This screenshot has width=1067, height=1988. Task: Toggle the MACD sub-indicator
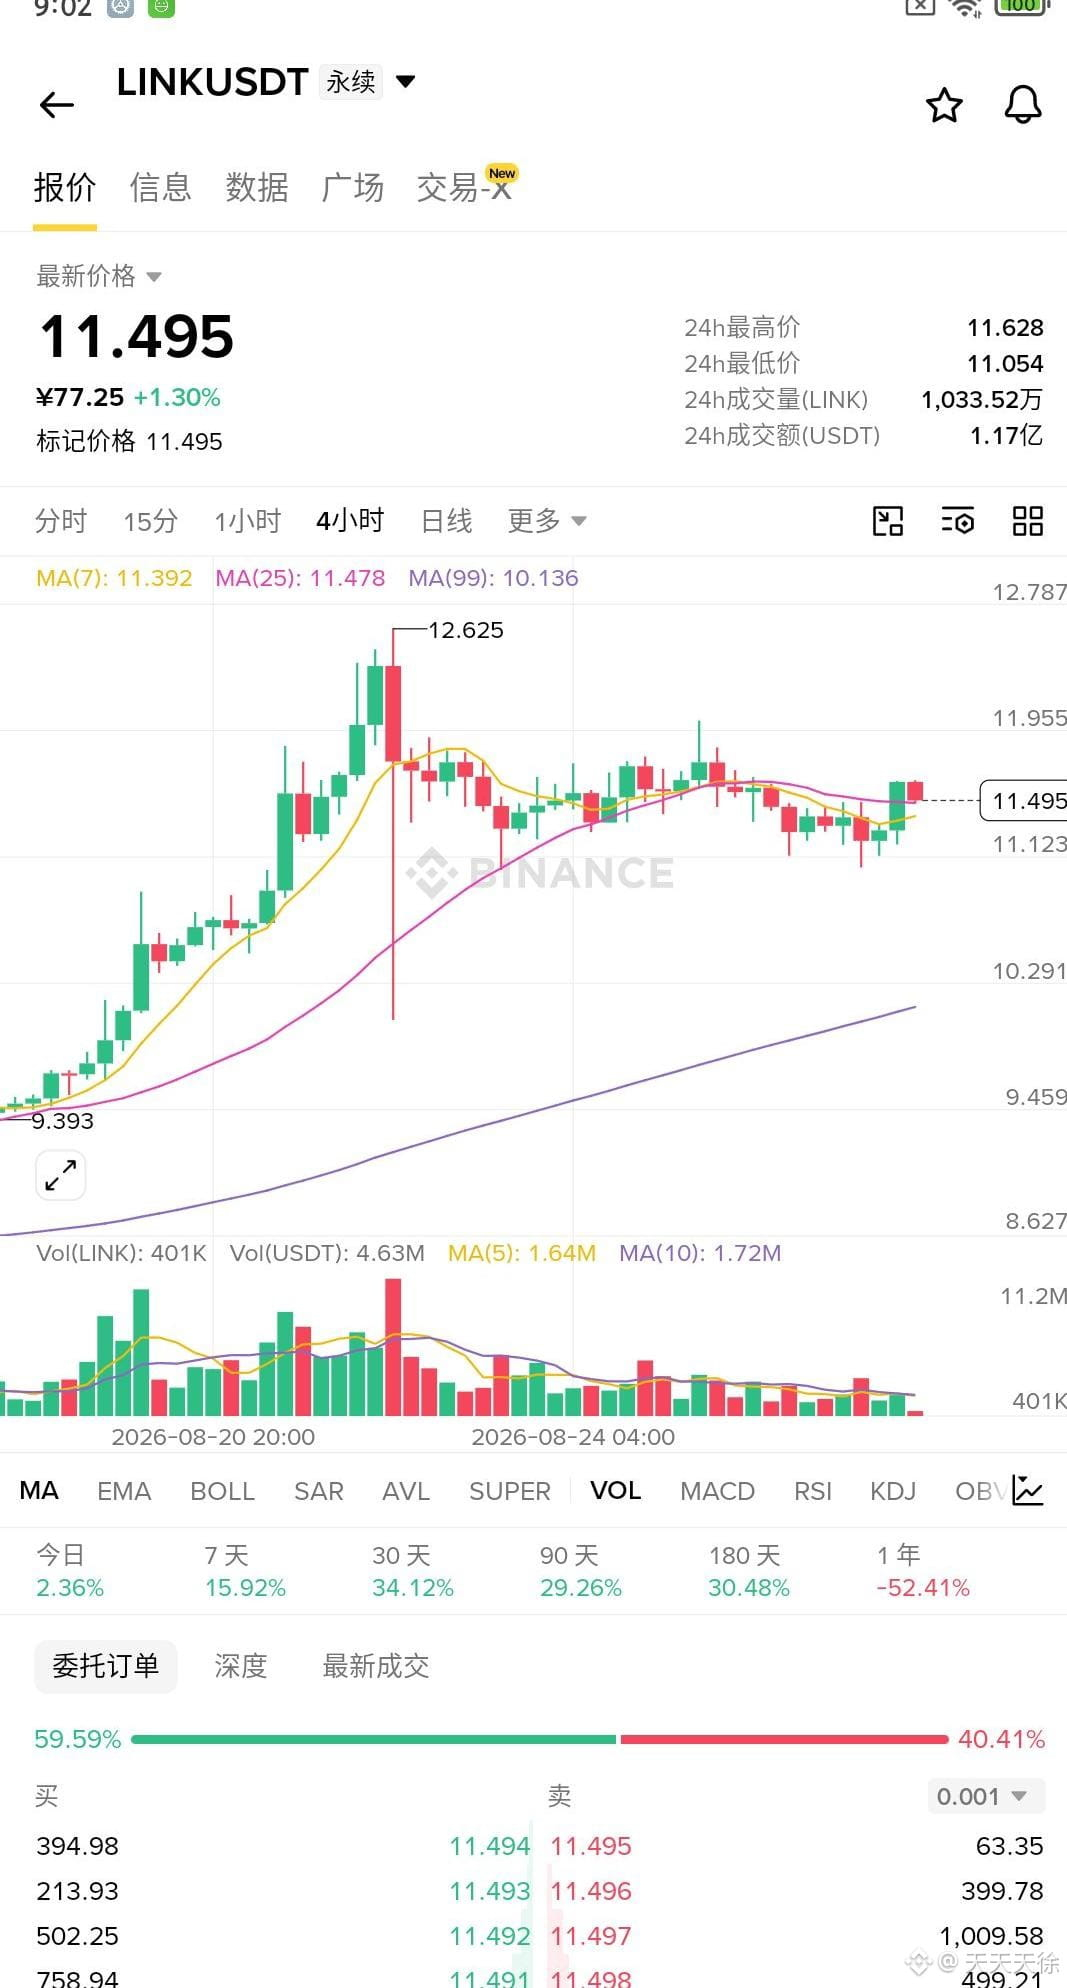tap(717, 1491)
